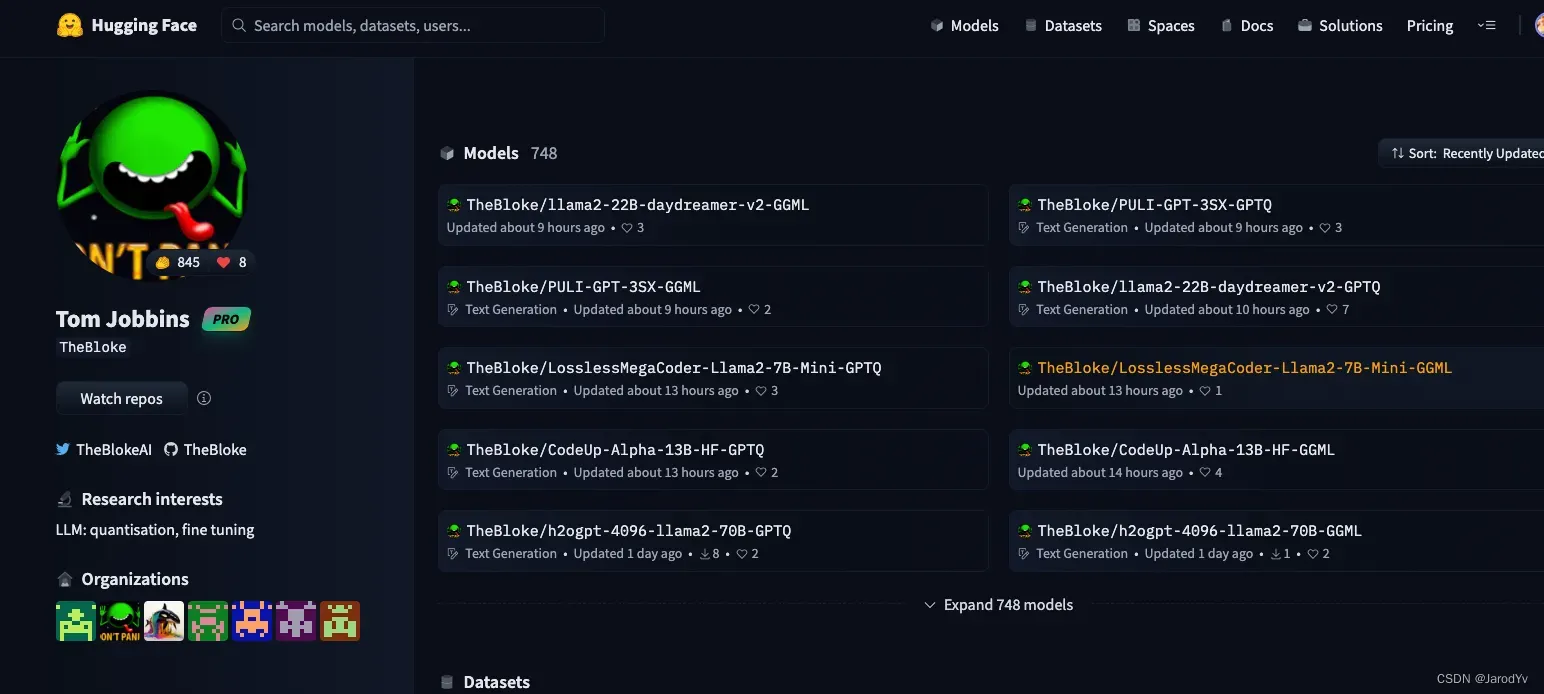Click the hugging emoji count 845
Image resolution: width=1544 pixels, height=694 pixels.
[178, 262]
